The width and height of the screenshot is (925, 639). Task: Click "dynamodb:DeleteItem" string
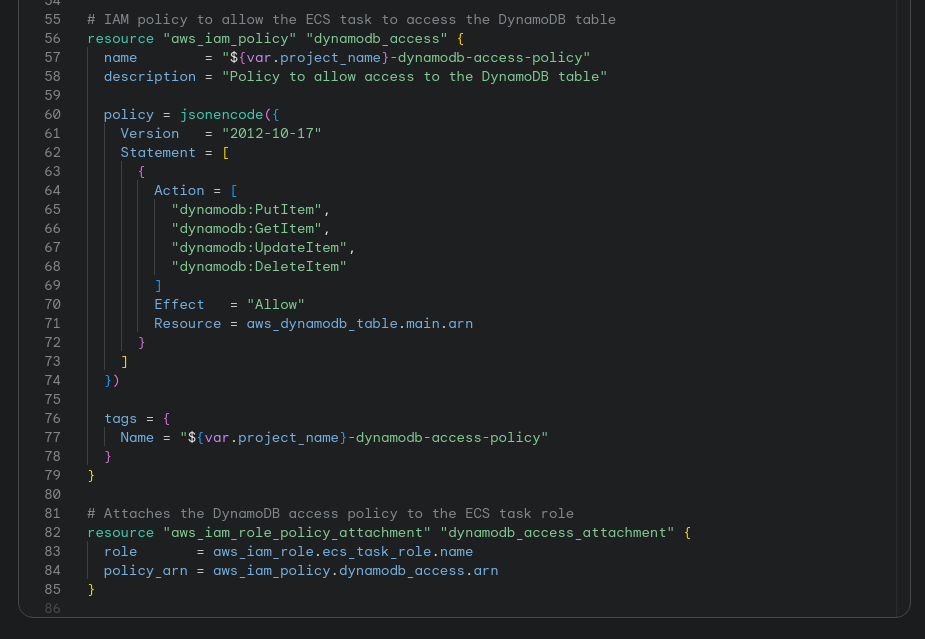point(259,267)
